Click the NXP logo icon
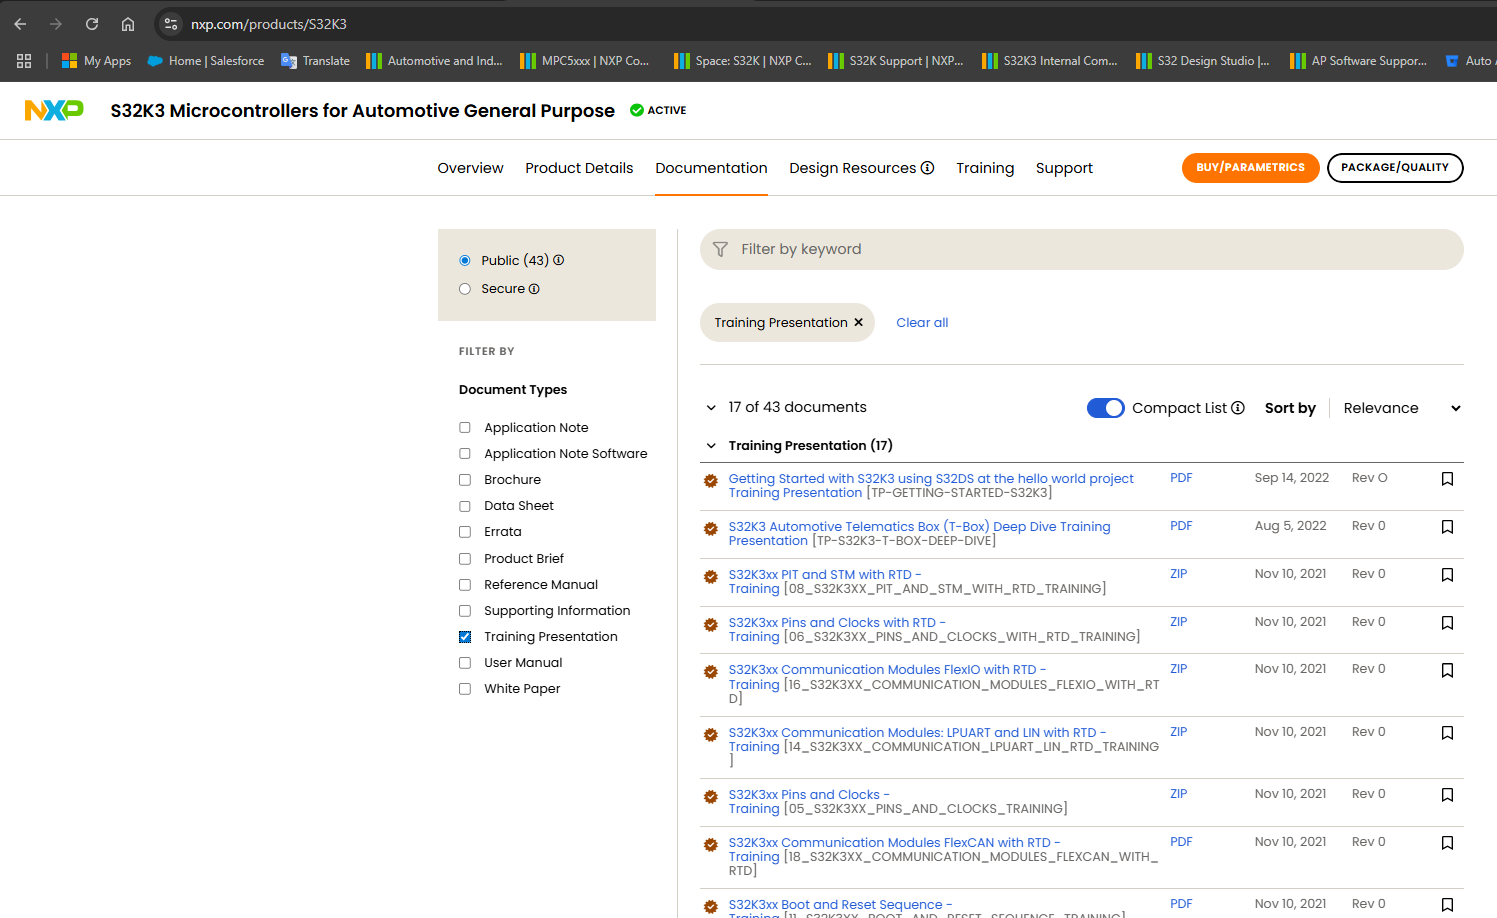Screen dimensions: 1497x918 point(54,110)
